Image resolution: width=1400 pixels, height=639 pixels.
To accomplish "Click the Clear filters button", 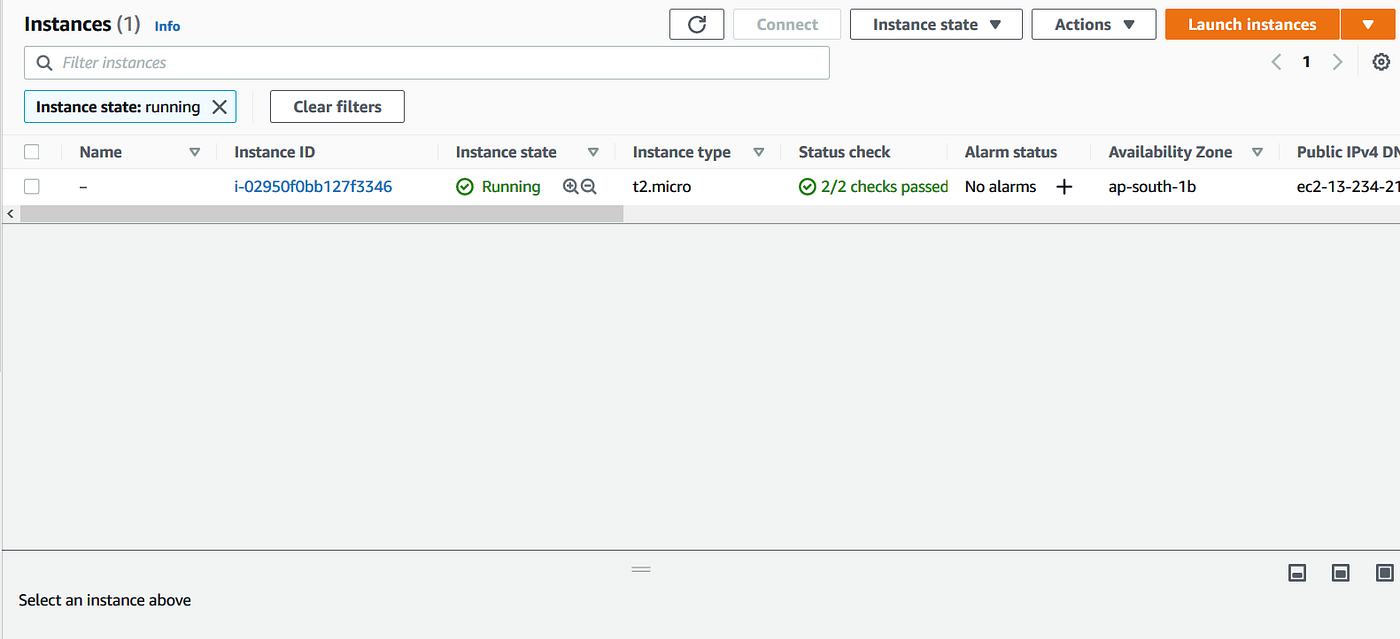I will (337, 107).
